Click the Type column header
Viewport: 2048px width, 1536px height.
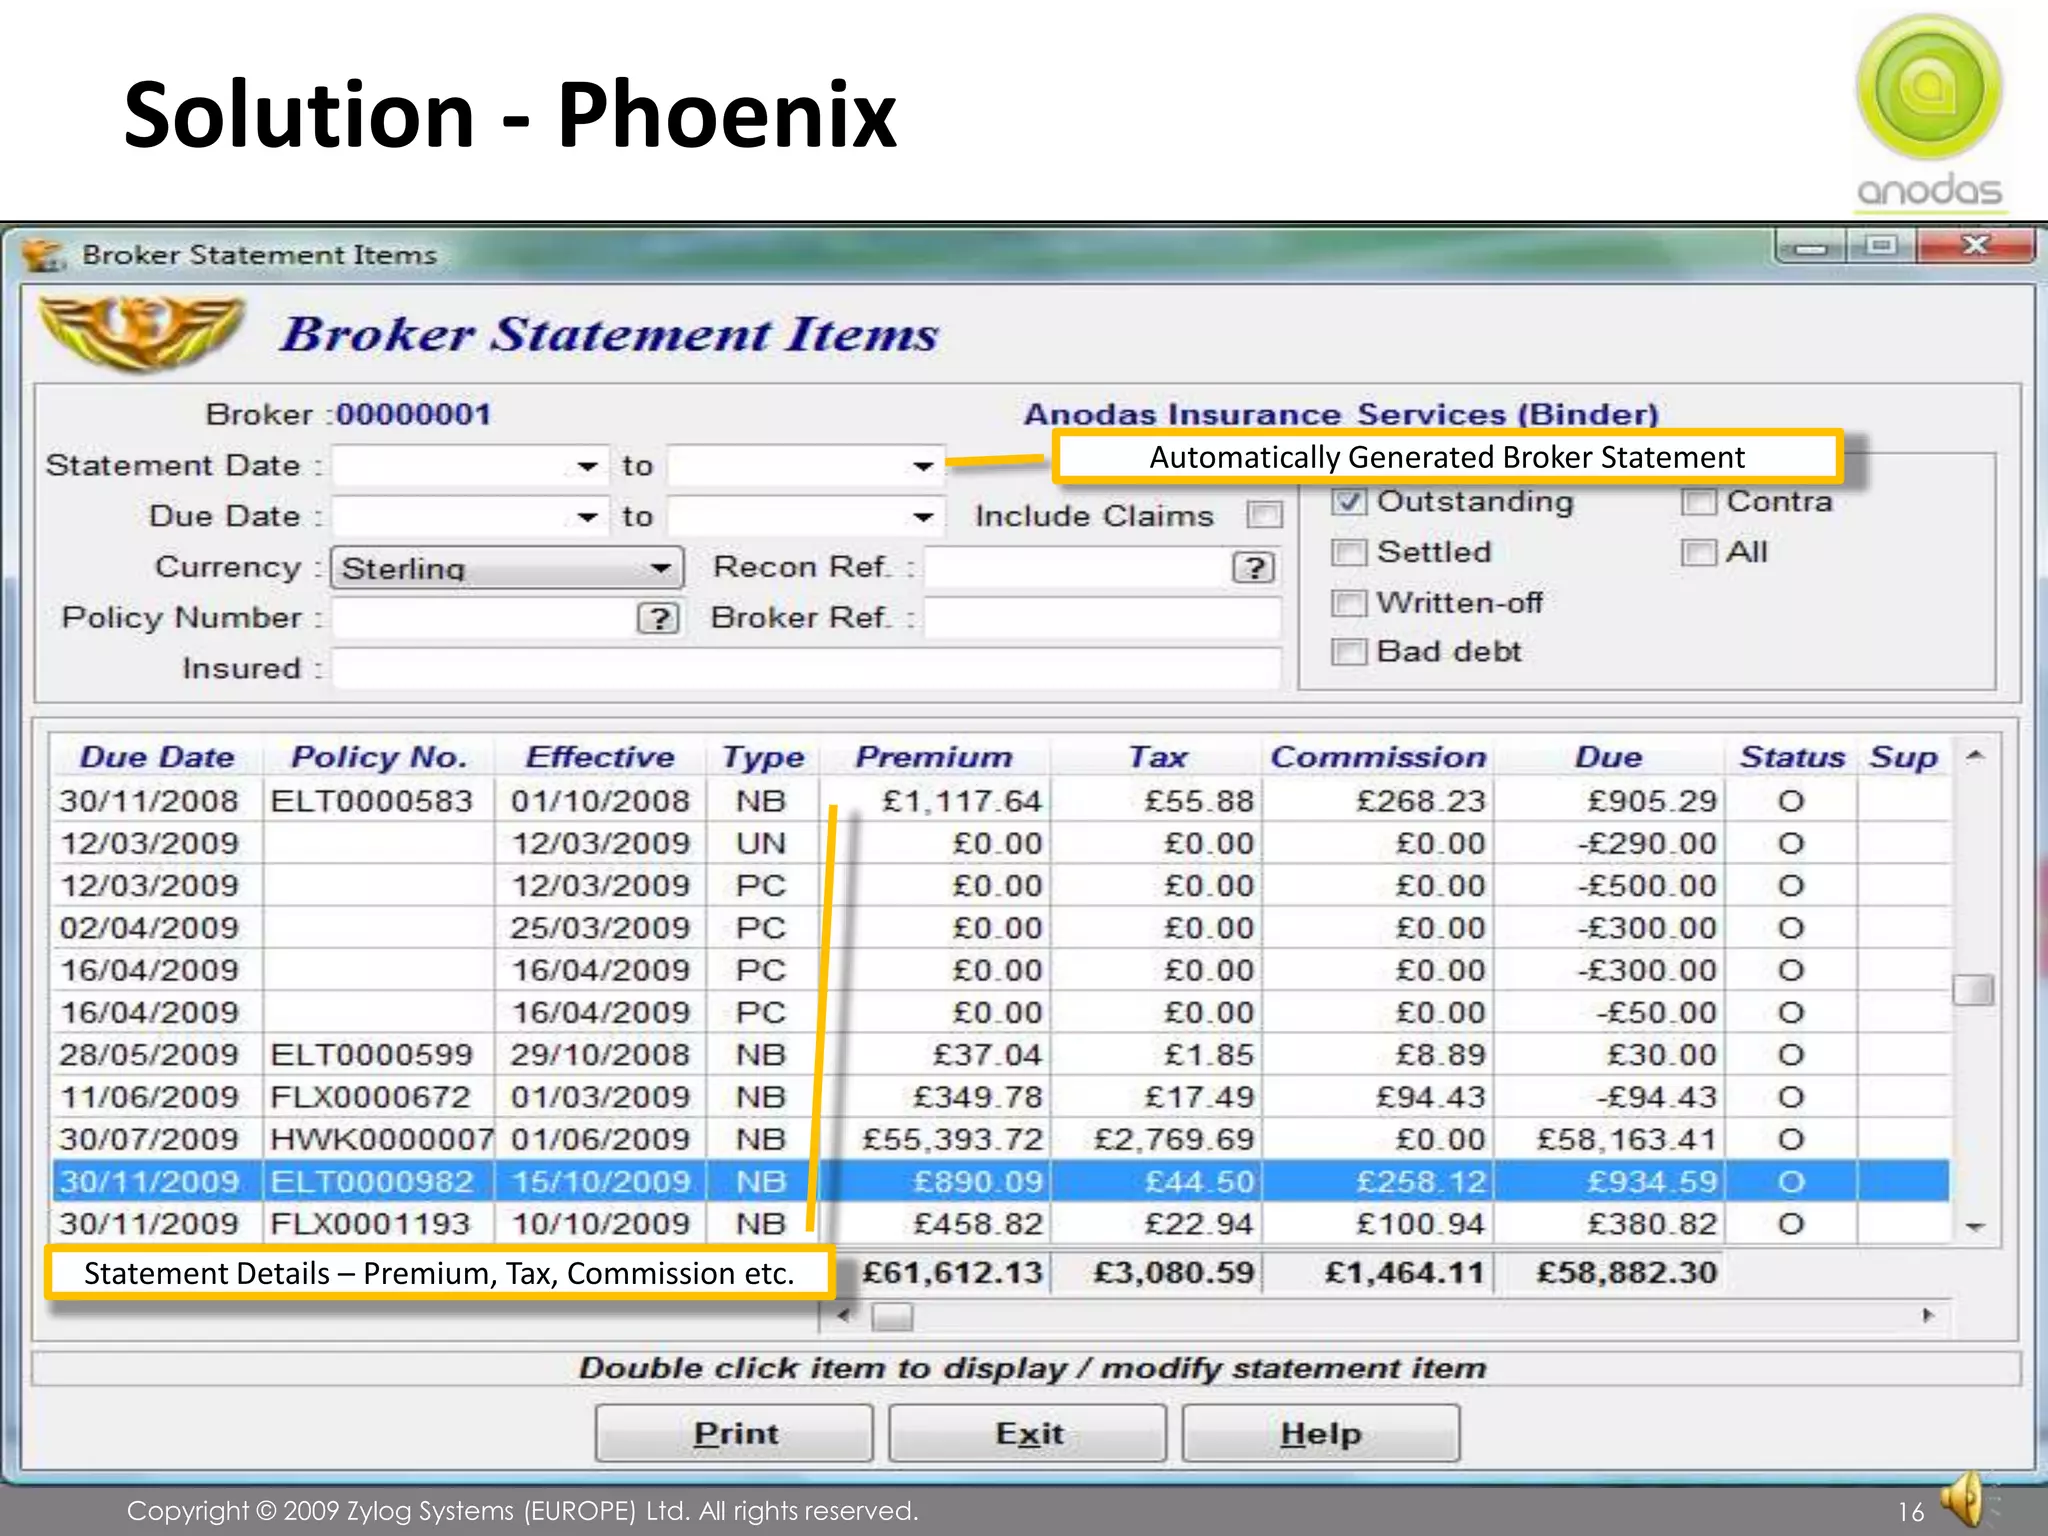pyautogui.click(x=763, y=757)
